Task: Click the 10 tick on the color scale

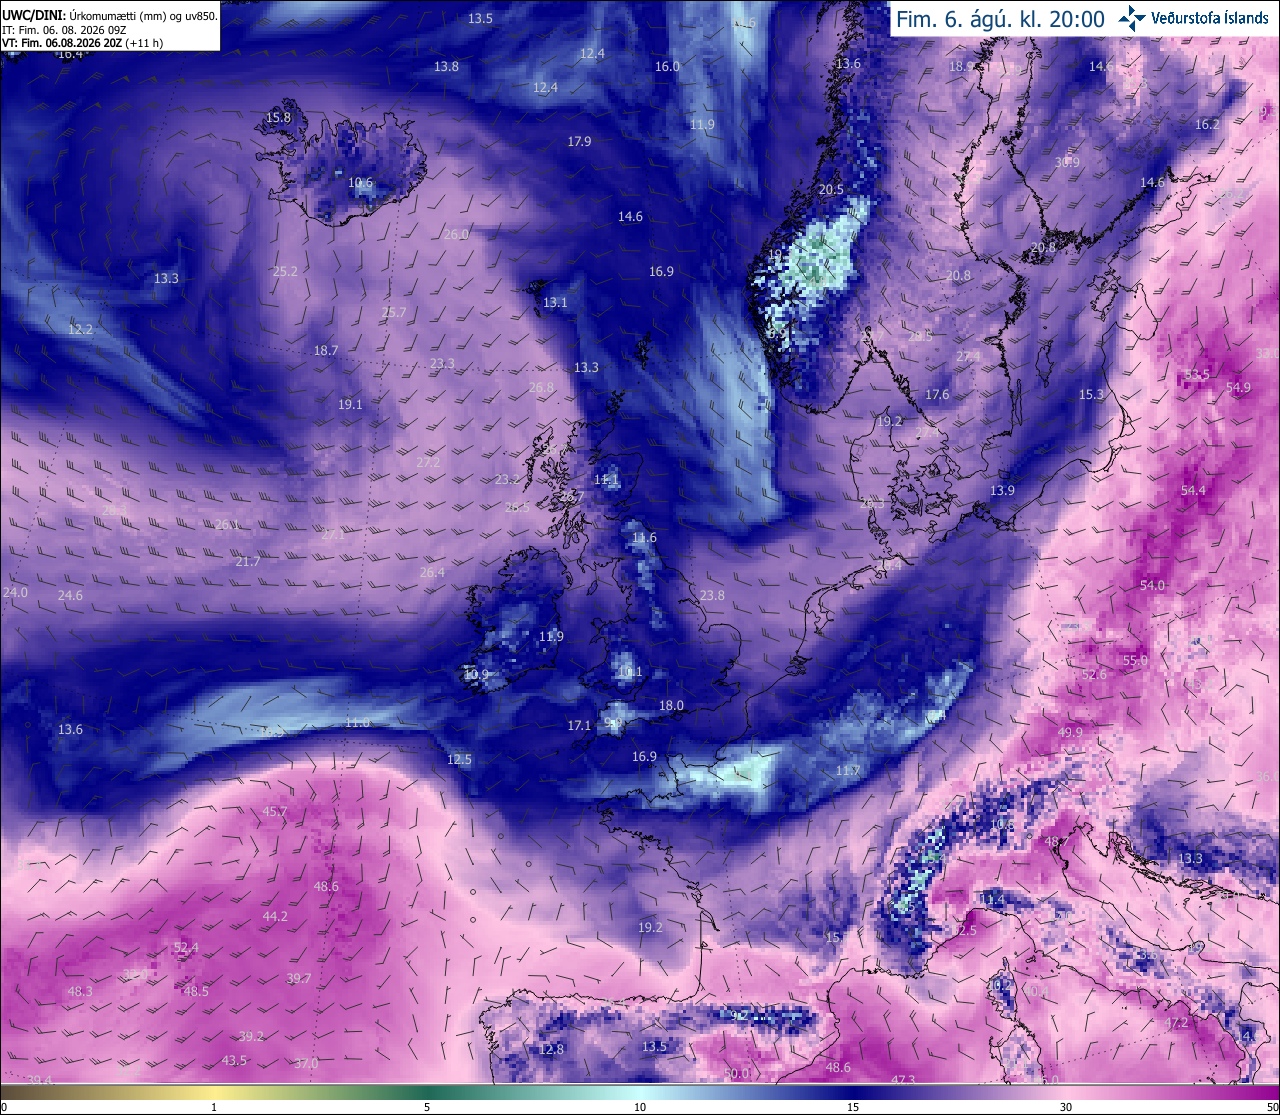Action: coord(640,1106)
